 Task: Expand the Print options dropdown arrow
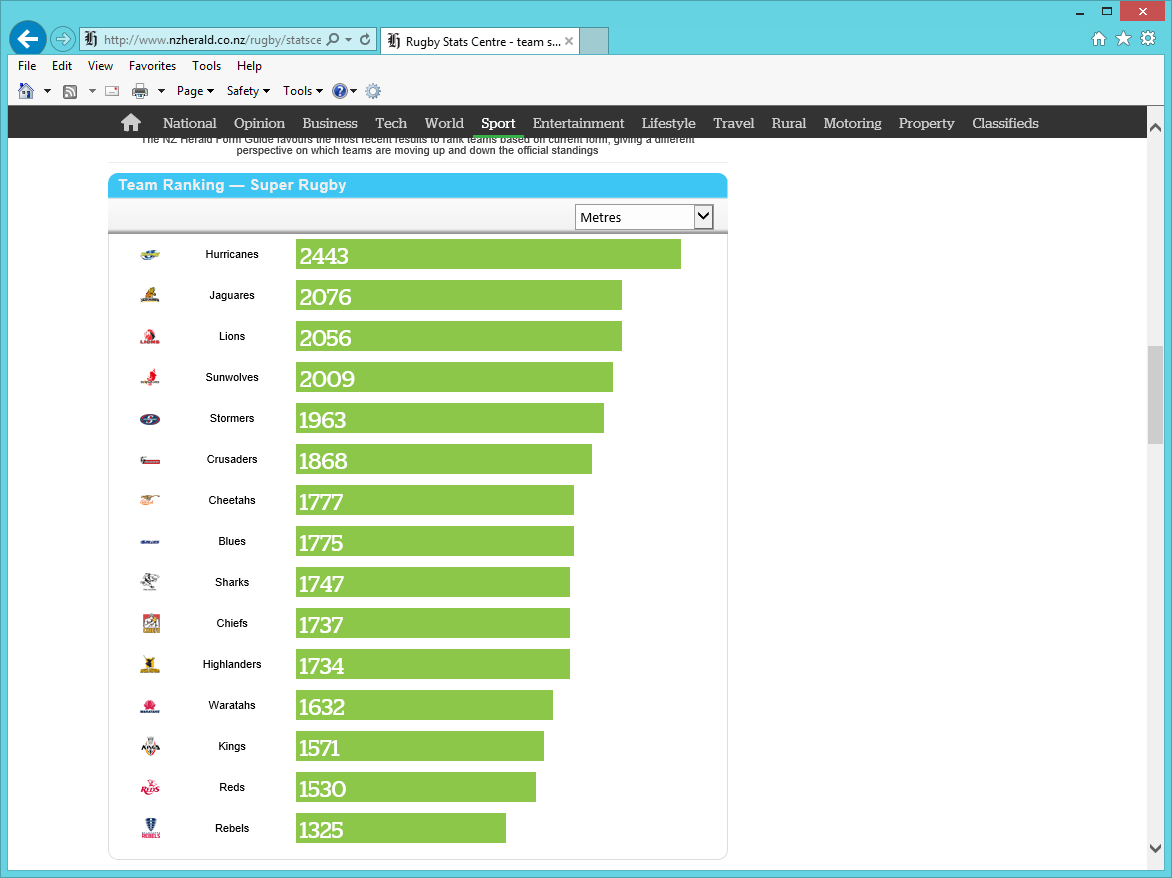(x=161, y=91)
